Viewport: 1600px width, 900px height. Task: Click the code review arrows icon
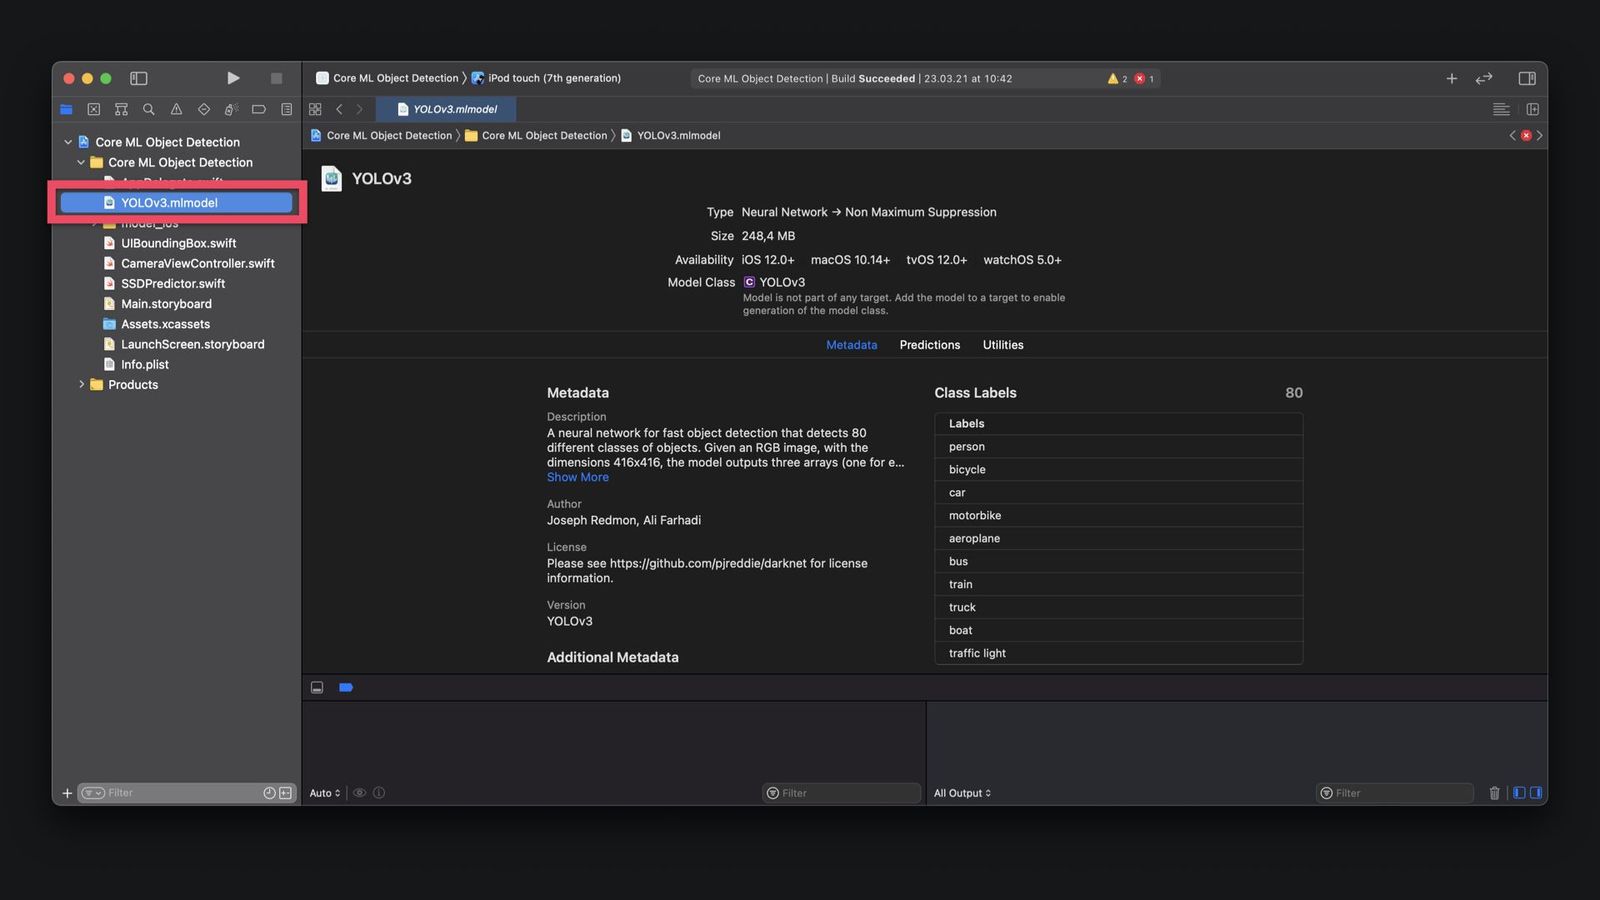point(1484,78)
